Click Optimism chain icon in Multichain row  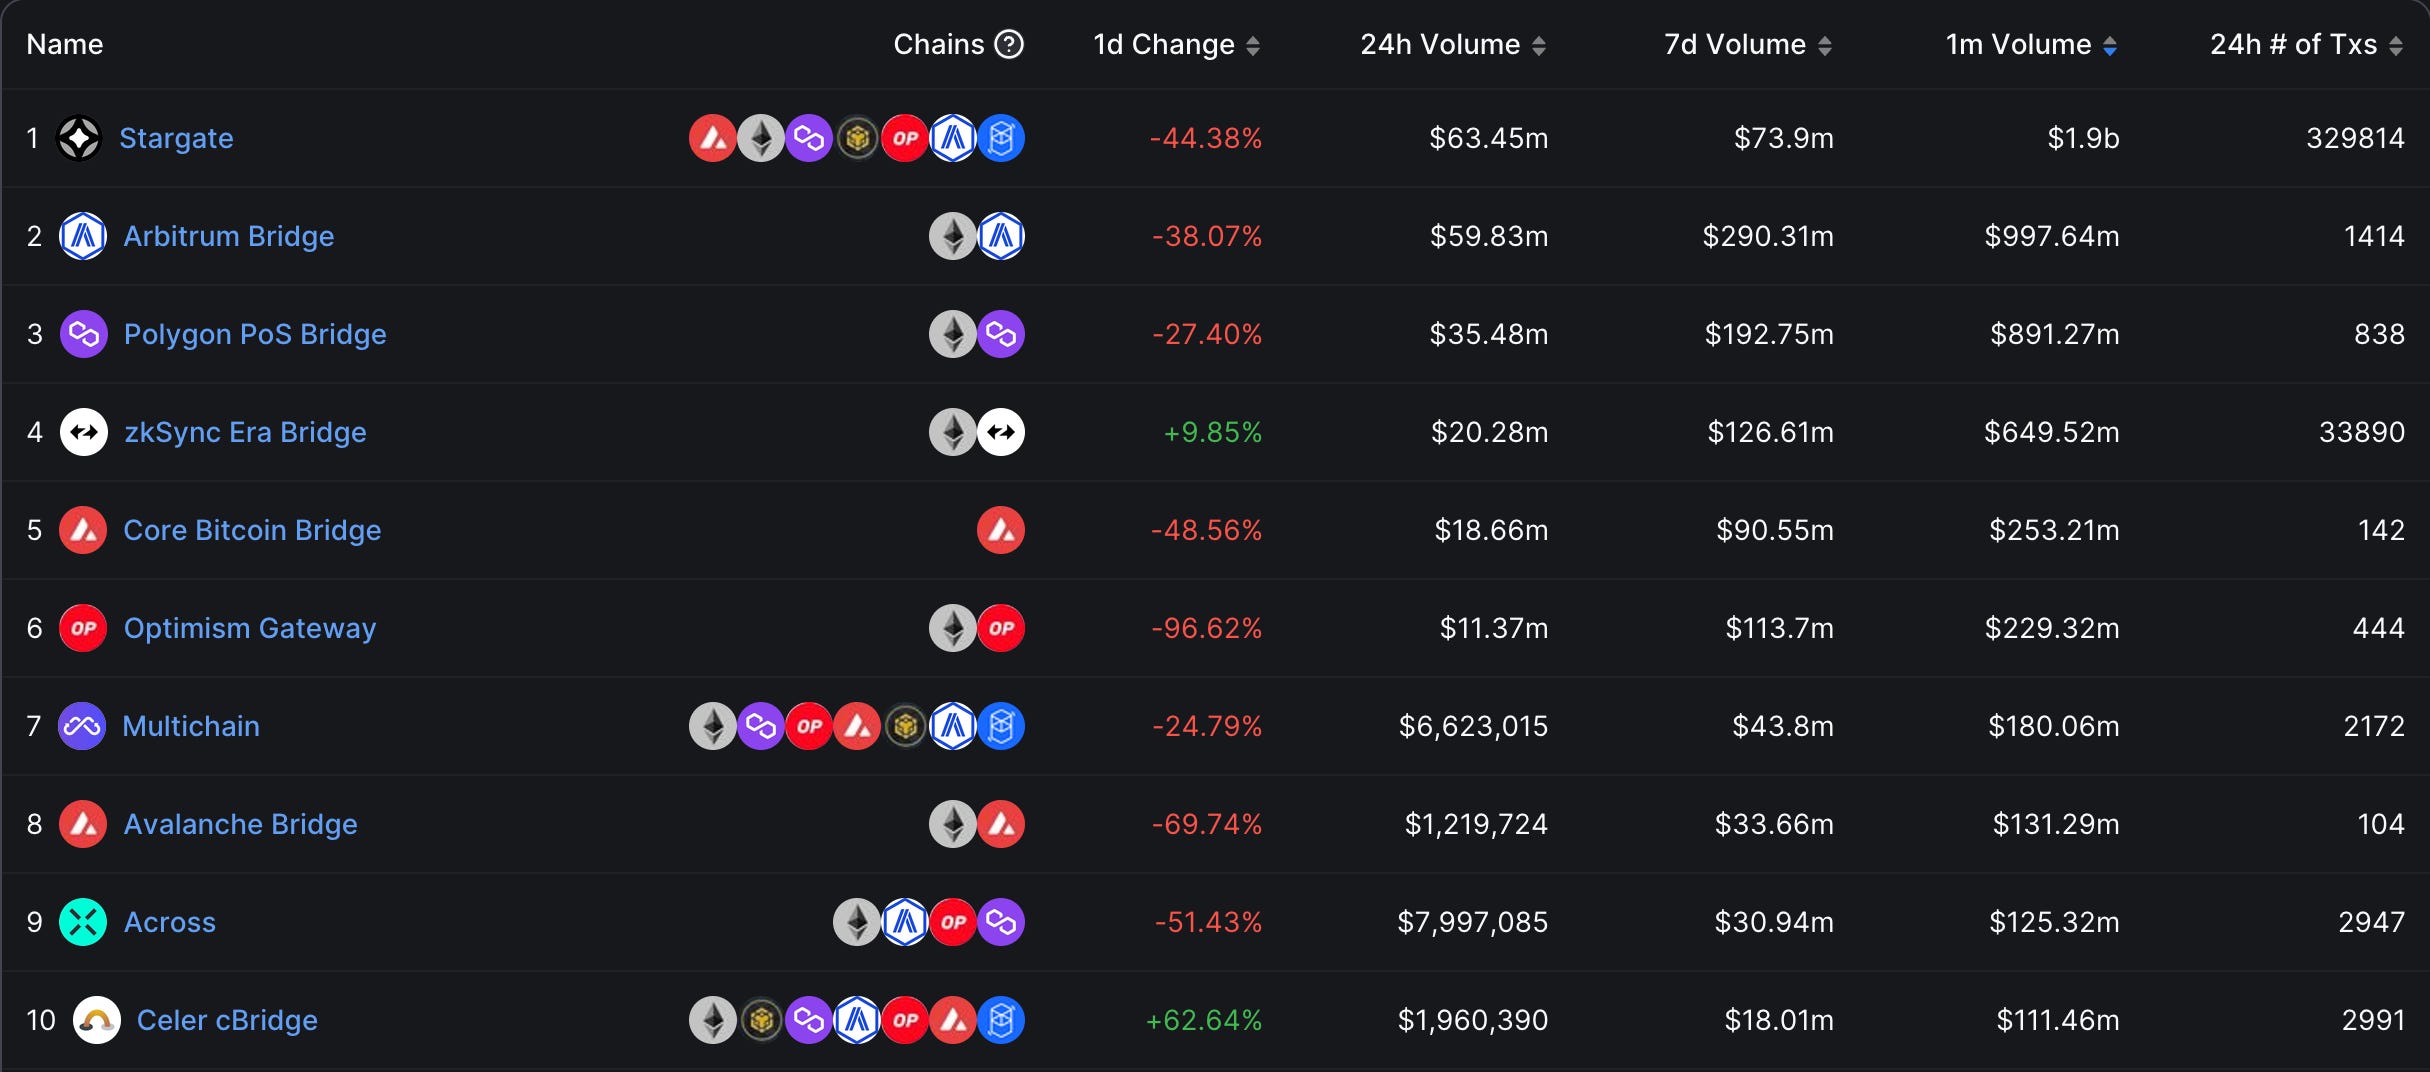pos(809,726)
